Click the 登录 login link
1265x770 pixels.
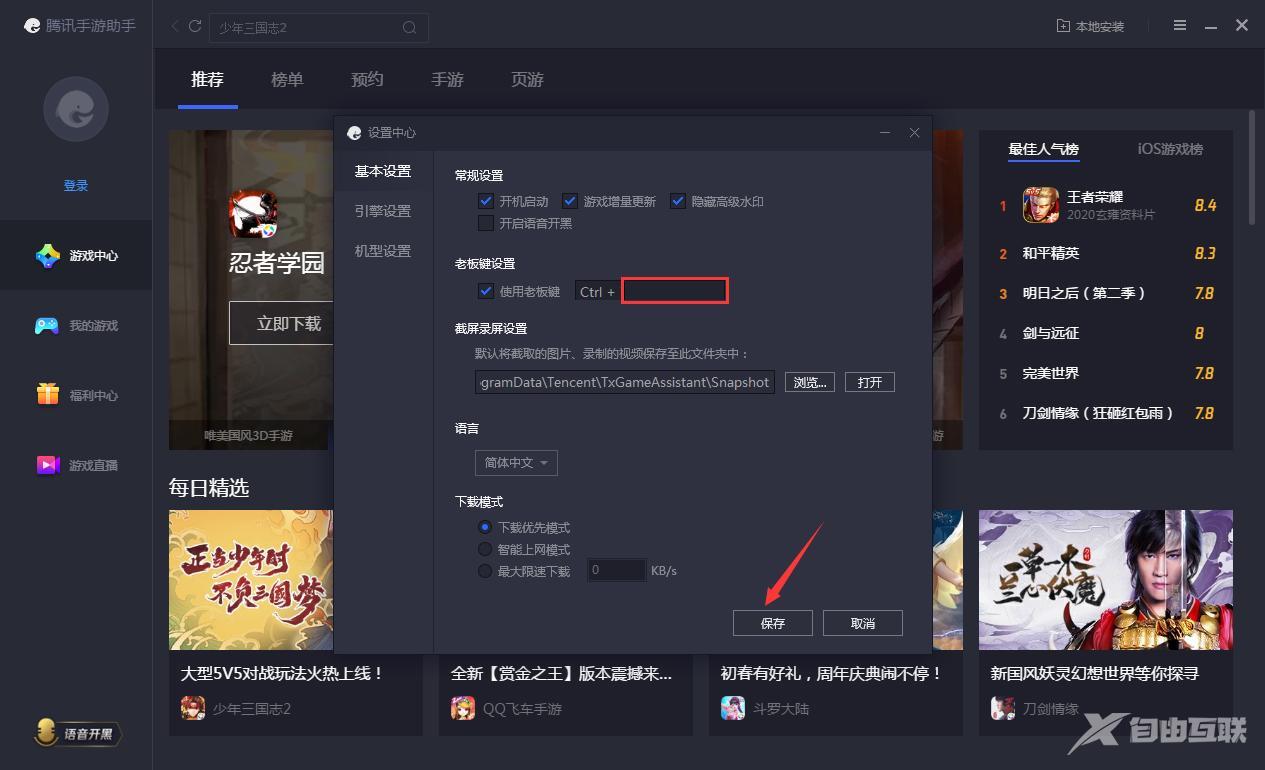point(76,186)
